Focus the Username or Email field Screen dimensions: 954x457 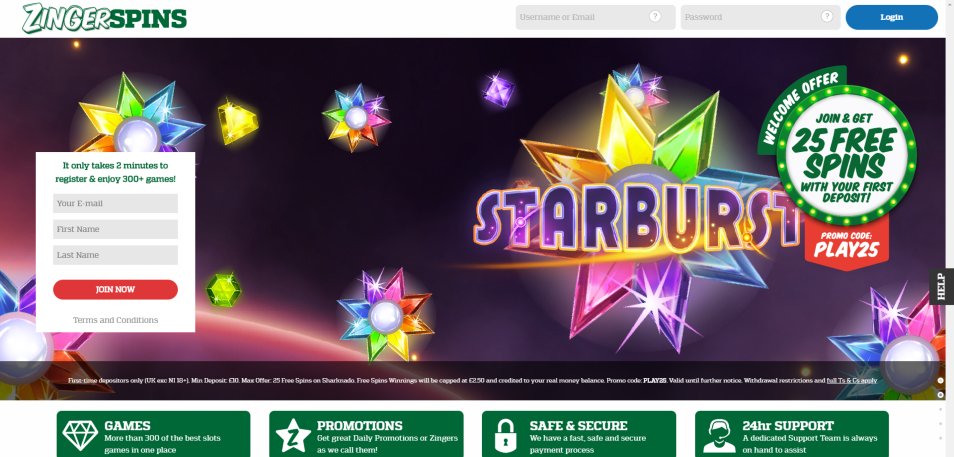[x=596, y=17]
